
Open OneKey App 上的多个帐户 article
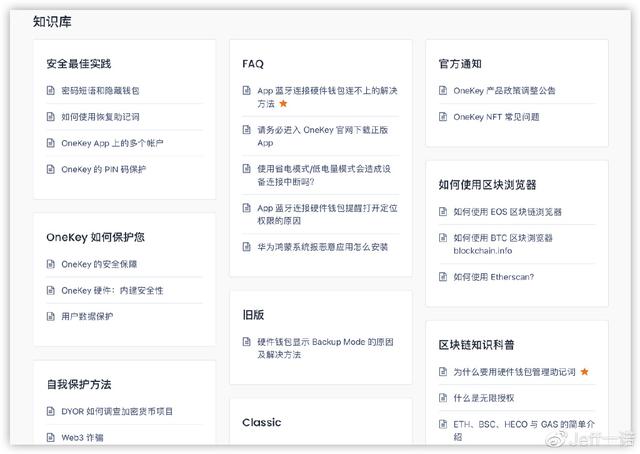click(x=112, y=143)
